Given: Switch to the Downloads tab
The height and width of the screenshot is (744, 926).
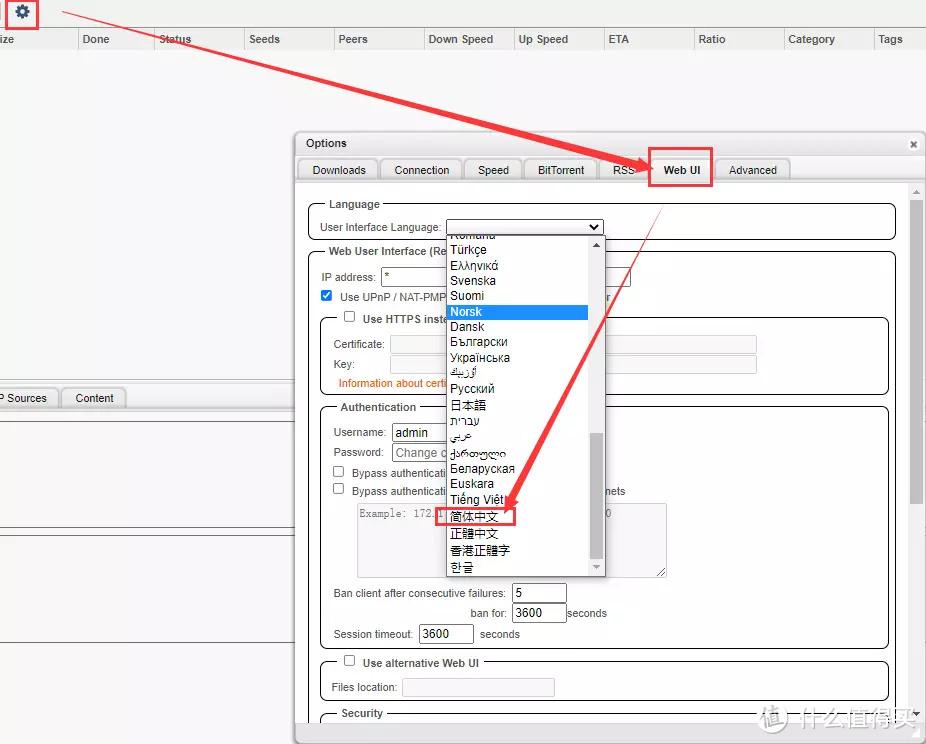Looking at the screenshot, I should [339, 170].
